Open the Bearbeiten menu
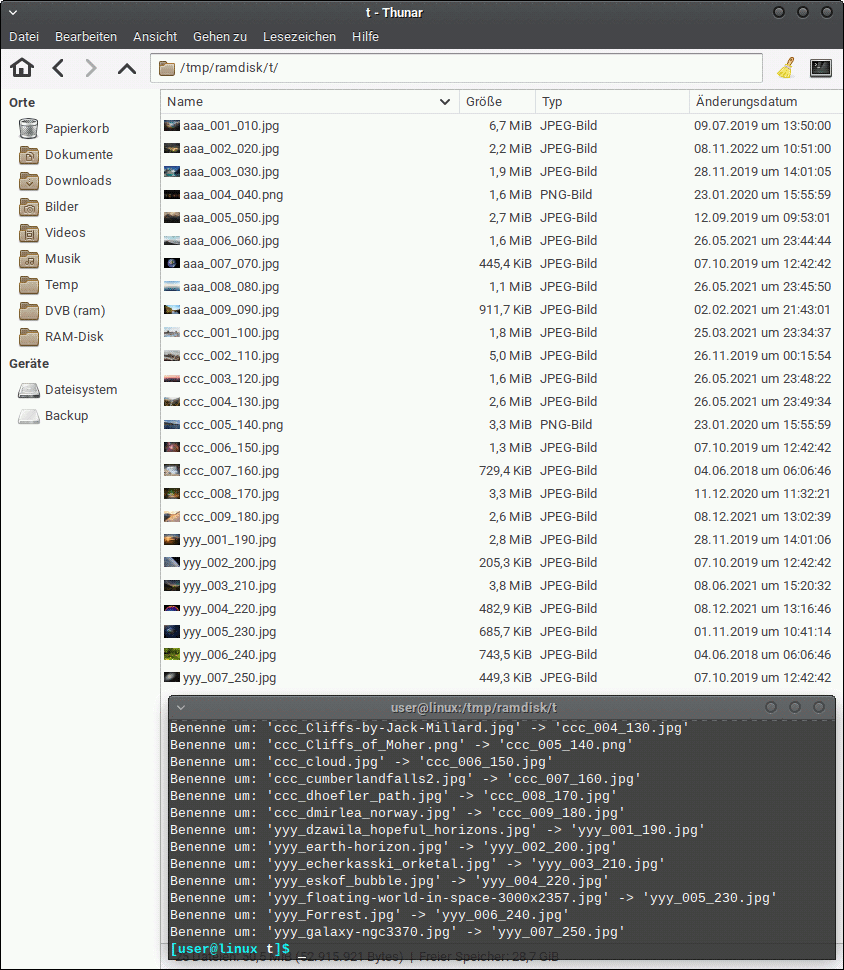 86,36
